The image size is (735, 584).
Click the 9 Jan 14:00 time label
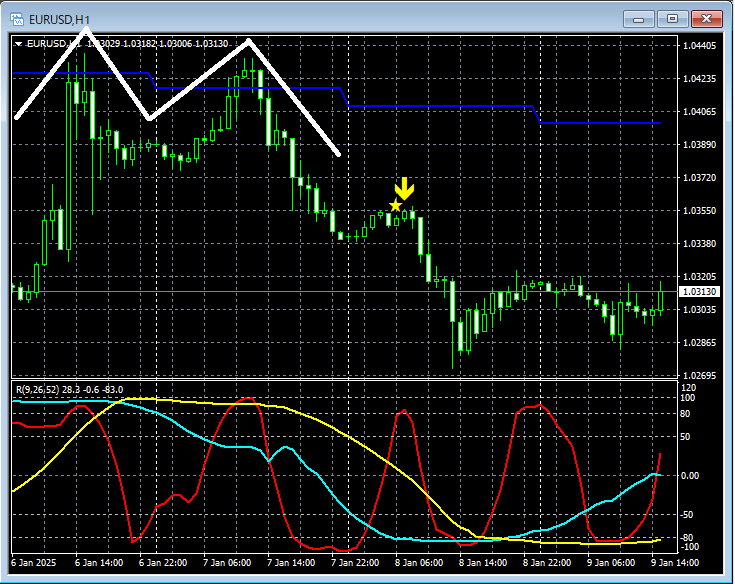(675, 562)
